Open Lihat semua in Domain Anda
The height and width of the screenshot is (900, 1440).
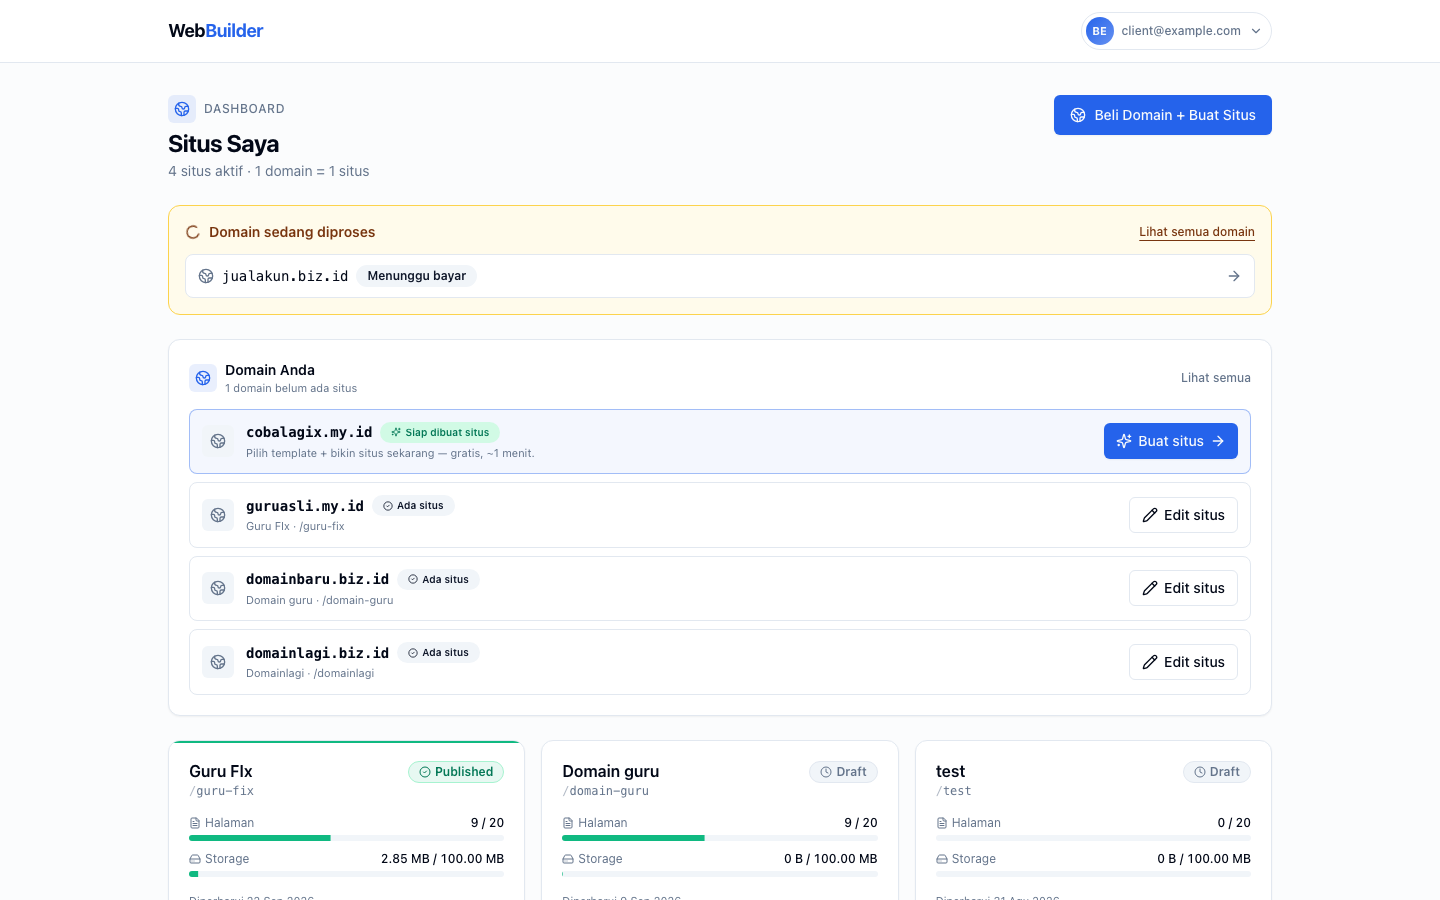1216,378
